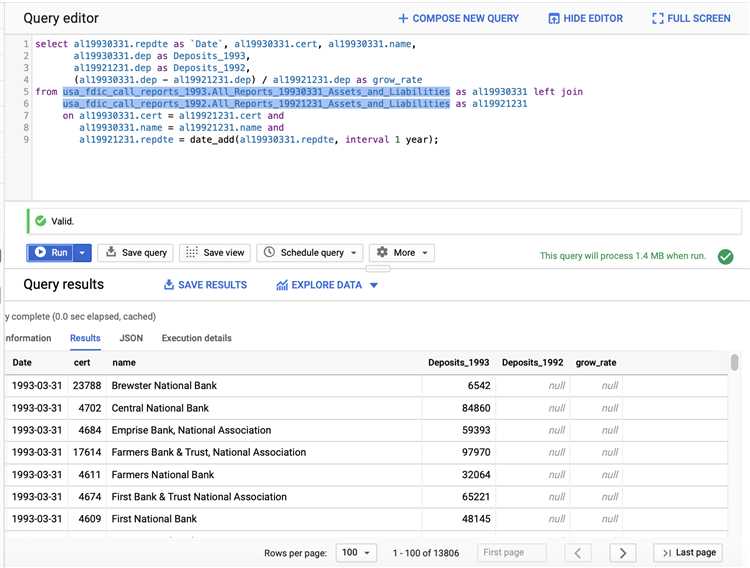Image resolution: width=750 pixels, height=568 pixels.
Task: Click the Valid status check icon
Action: point(41,221)
